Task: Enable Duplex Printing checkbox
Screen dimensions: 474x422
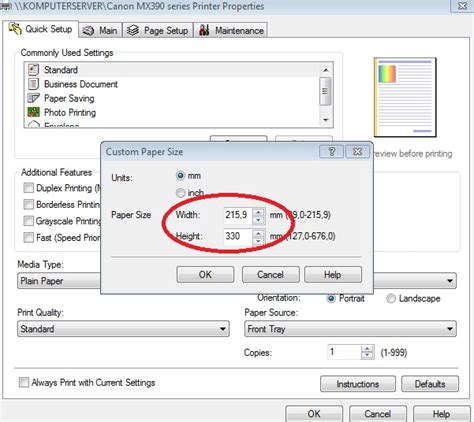Action: [28, 188]
